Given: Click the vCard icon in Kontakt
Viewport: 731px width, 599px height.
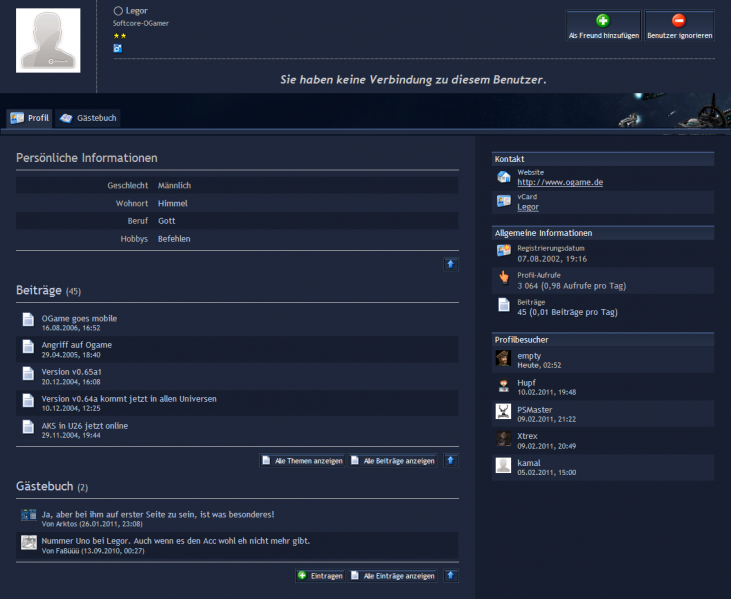Looking at the screenshot, I should [x=503, y=201].
